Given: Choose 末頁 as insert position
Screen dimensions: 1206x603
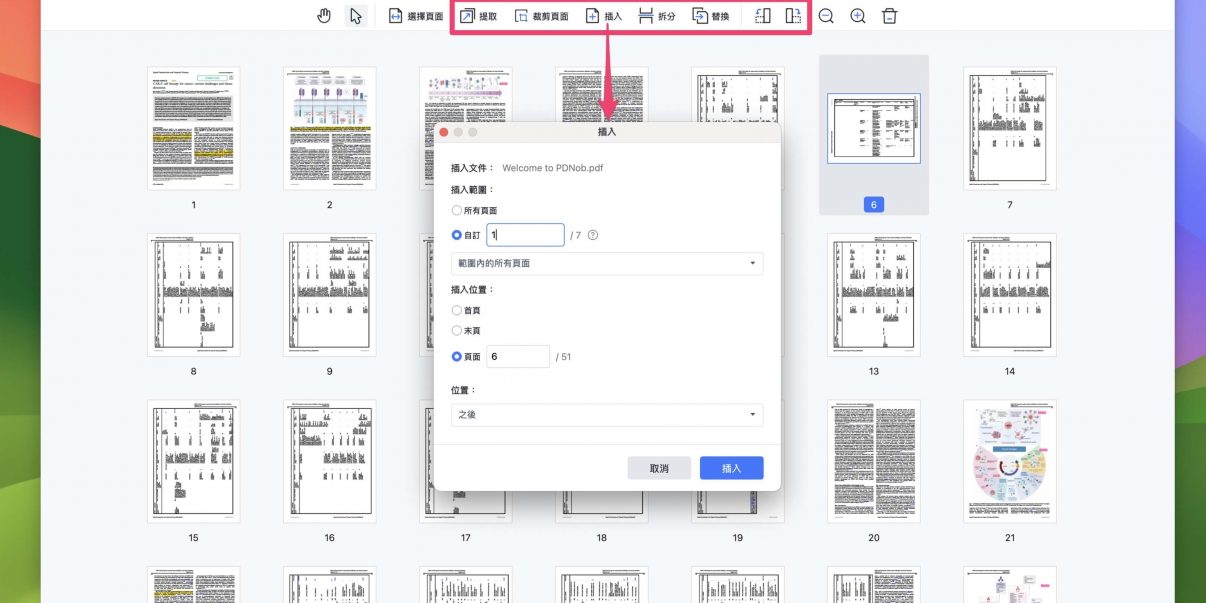Looking at the screenshot, I should pyautogui.click(x=457, y=331).
